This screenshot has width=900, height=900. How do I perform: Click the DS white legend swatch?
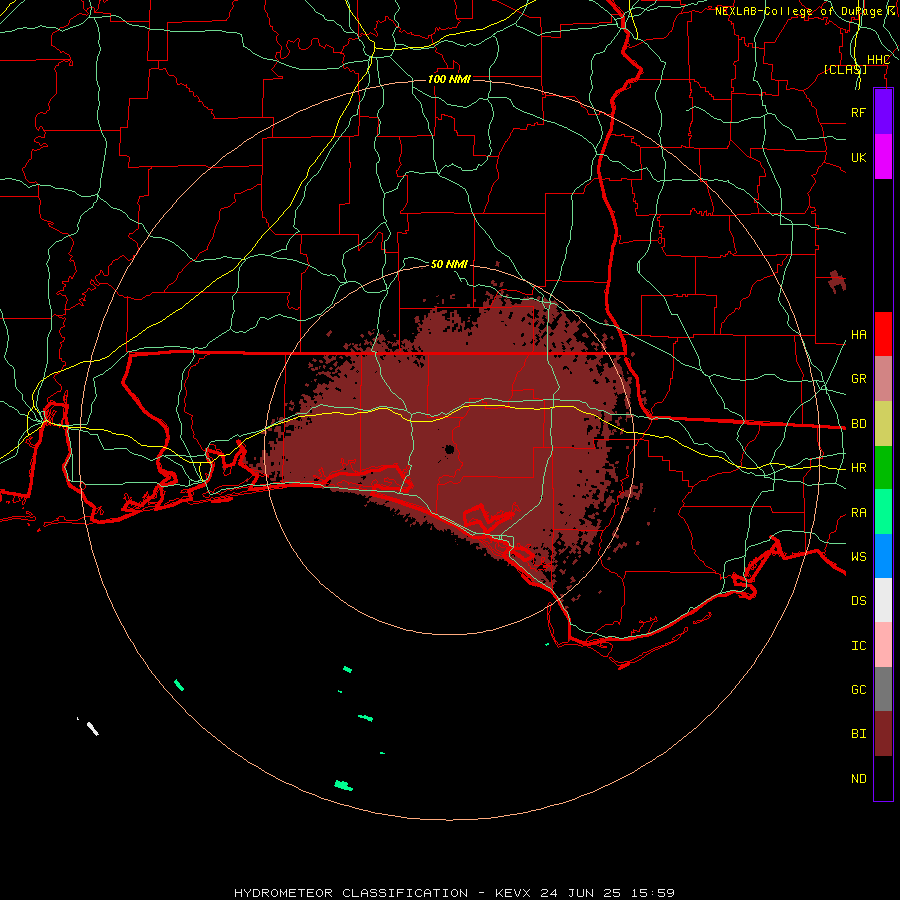point(883,600)
